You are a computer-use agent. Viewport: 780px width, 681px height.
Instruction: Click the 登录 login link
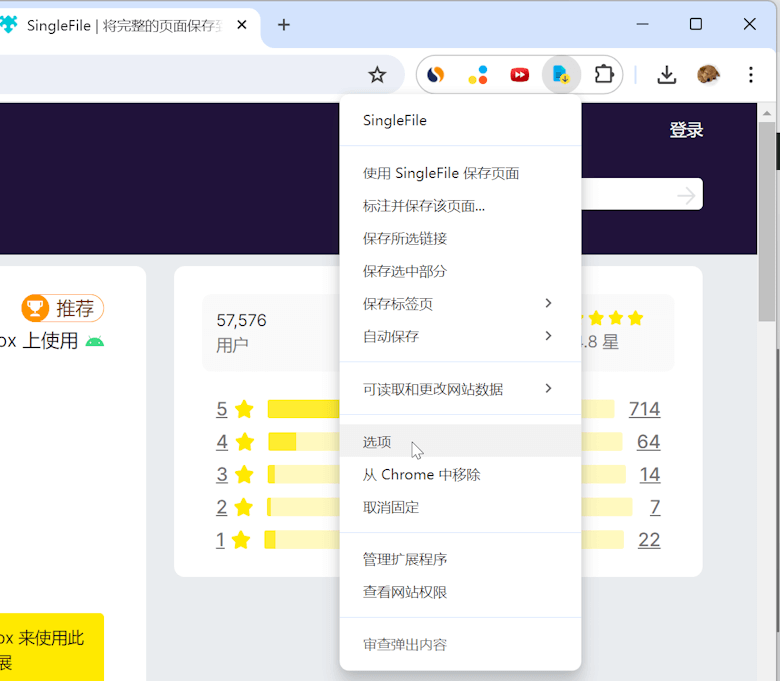686,130
